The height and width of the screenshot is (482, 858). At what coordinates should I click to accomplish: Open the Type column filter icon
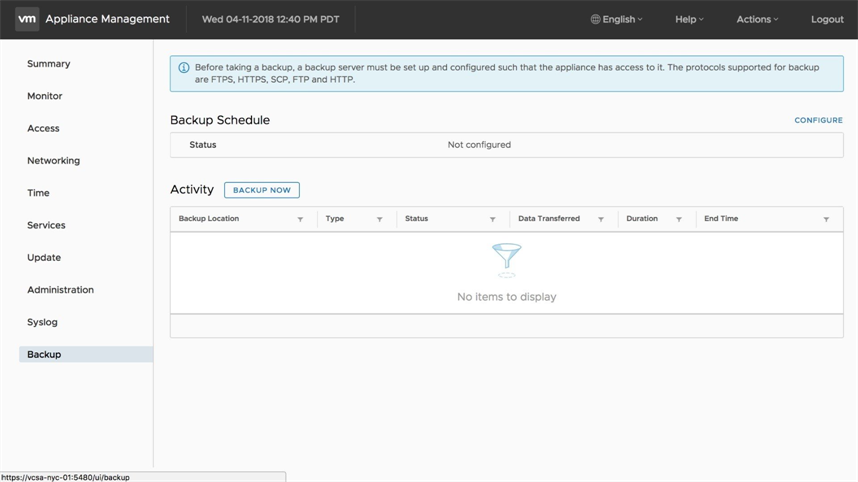pyautogui.click(x=380, y=219)
